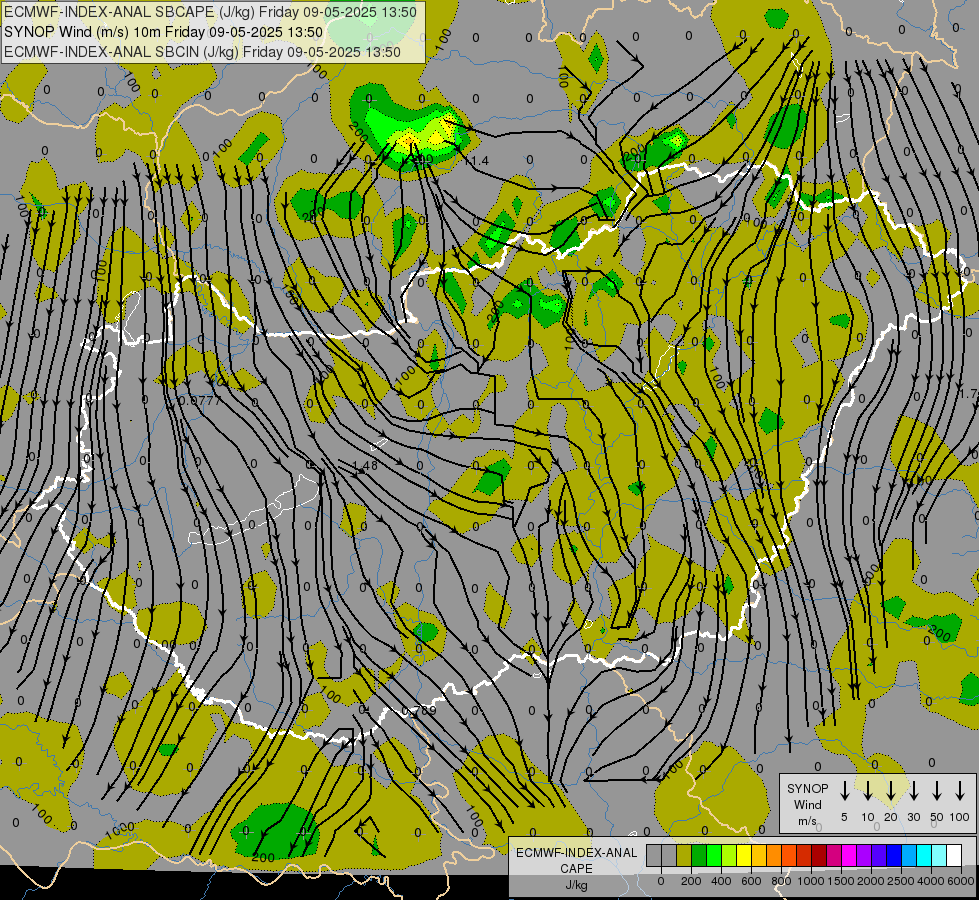Click the SYNOP Wind m/s legend title

(x=807, y=804)
